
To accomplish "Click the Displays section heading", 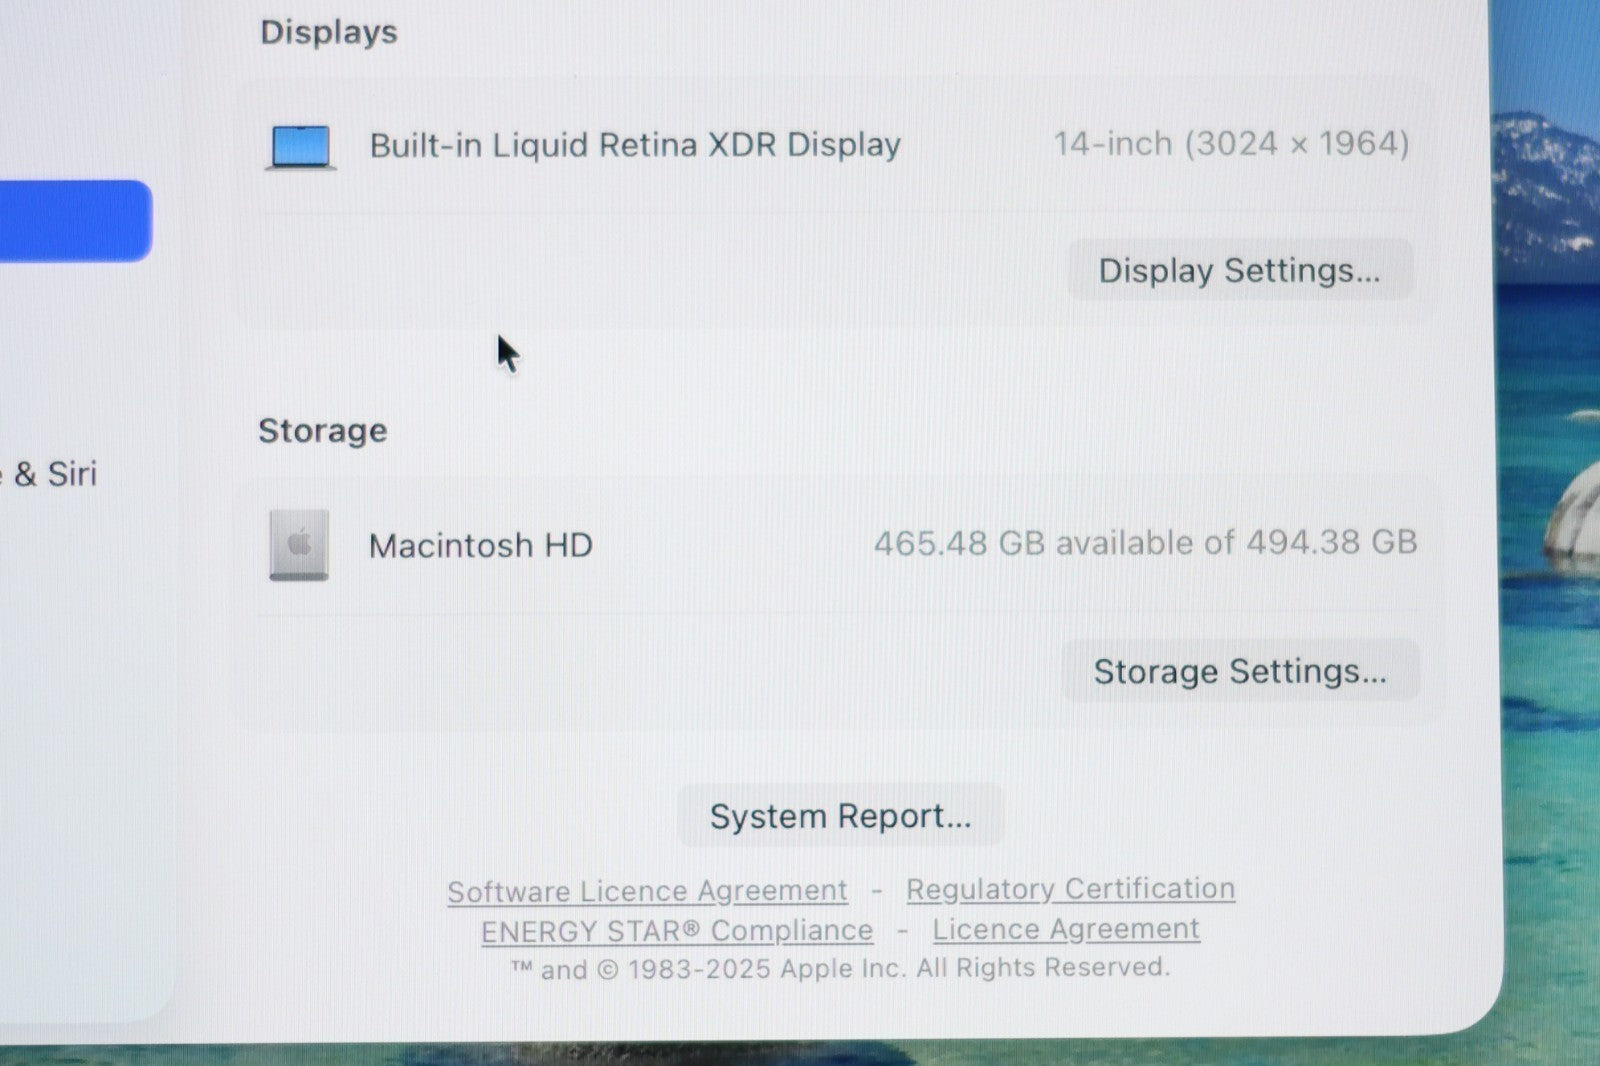I will 328,32.
